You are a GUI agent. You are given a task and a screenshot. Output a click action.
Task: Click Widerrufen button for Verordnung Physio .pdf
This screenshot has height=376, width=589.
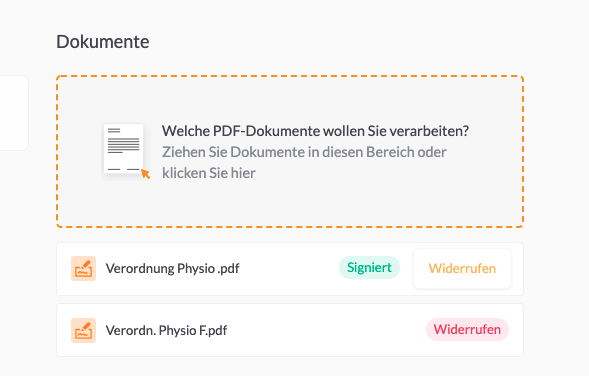click(462, 269)
